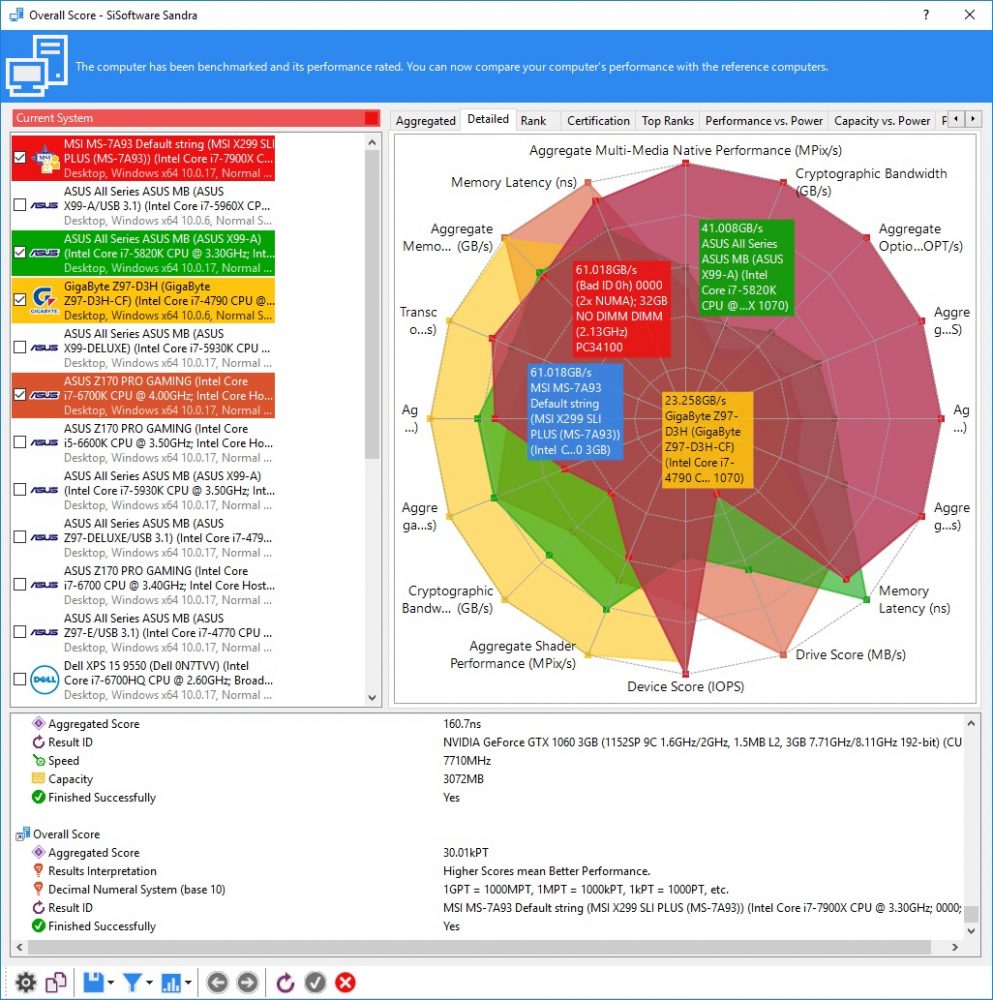Image resolution: width=993 pixels, height=1000 pixels.
Task: Click the Dell logo icon of XPS 15 entry
Action: (45, 680)
